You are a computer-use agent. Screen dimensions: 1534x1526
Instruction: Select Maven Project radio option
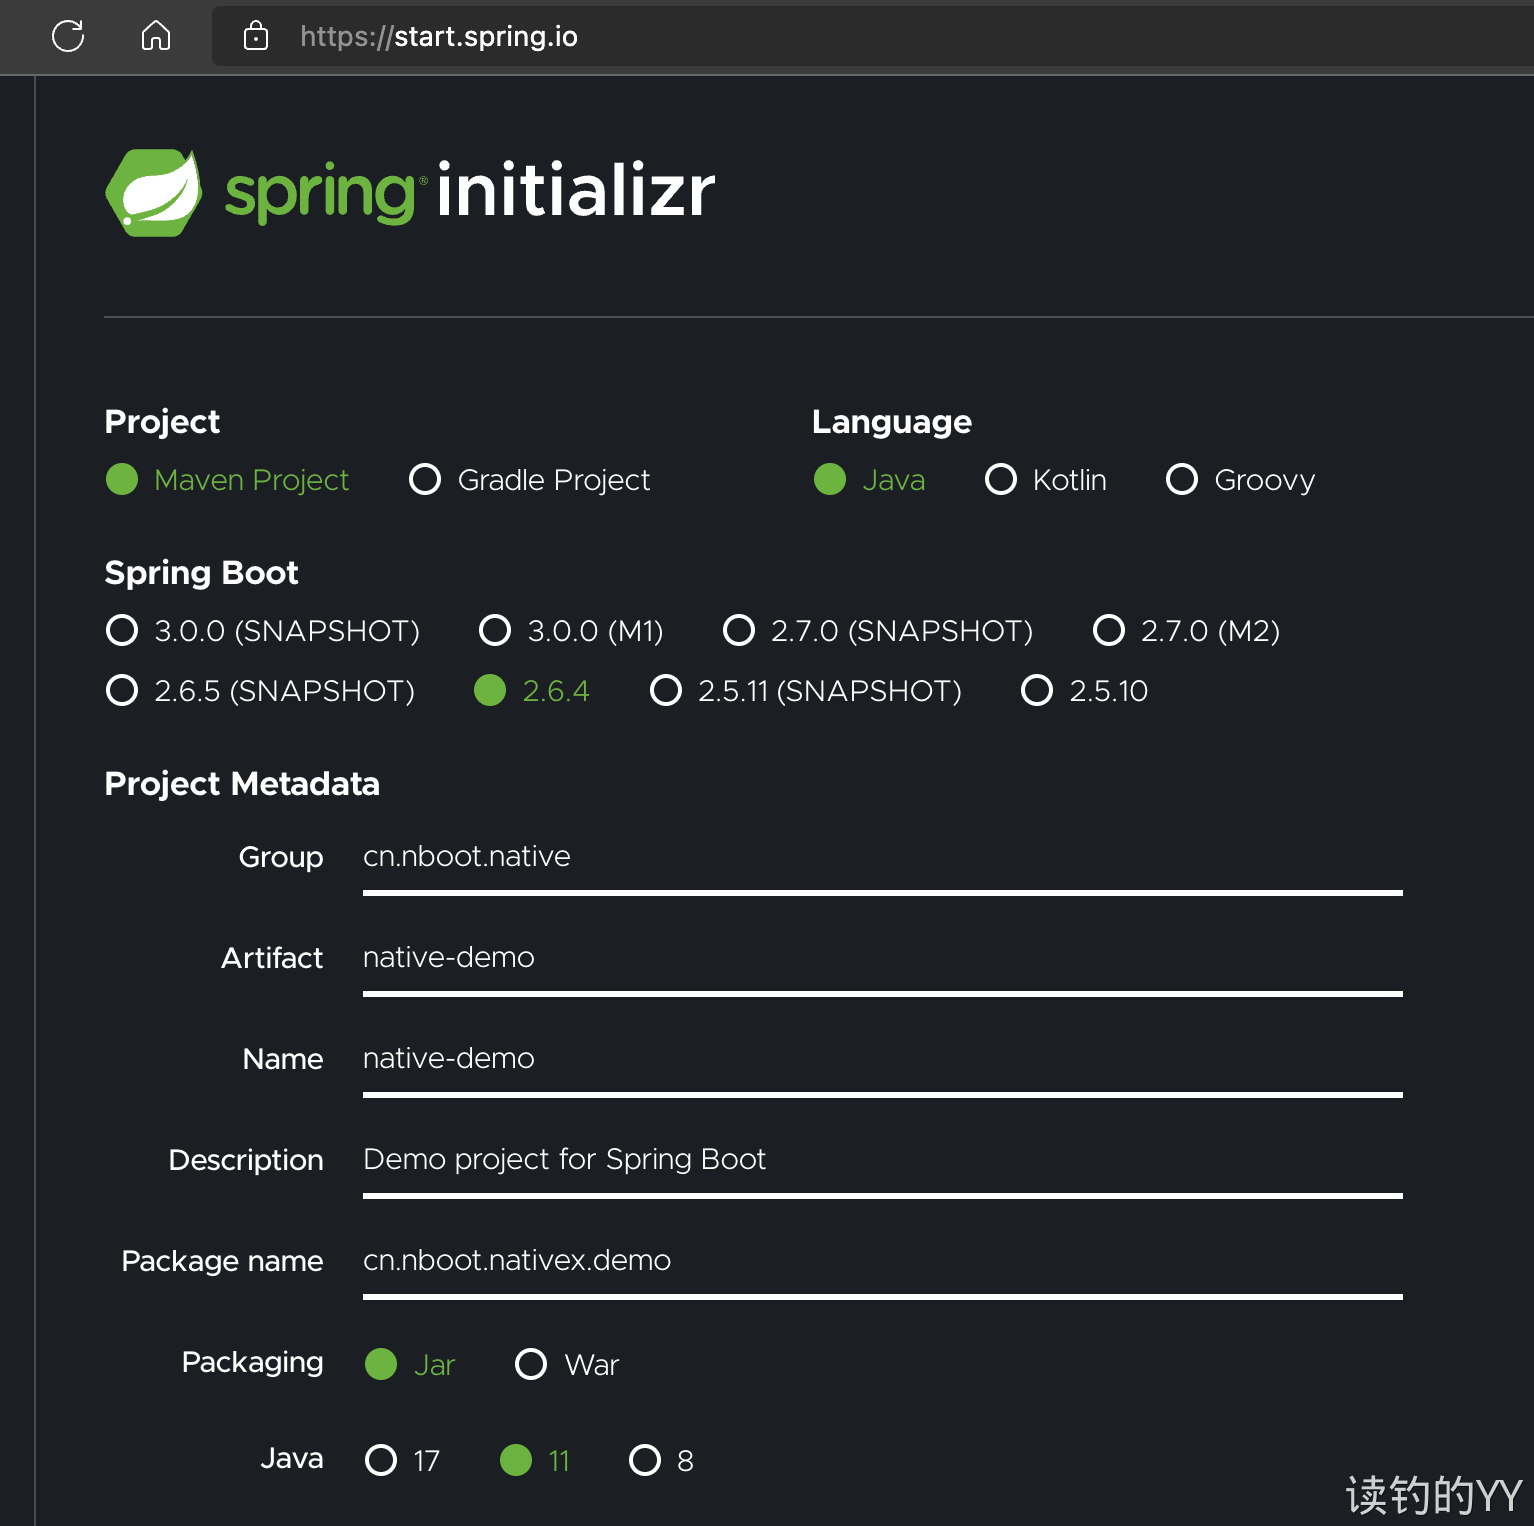point(228,480)
